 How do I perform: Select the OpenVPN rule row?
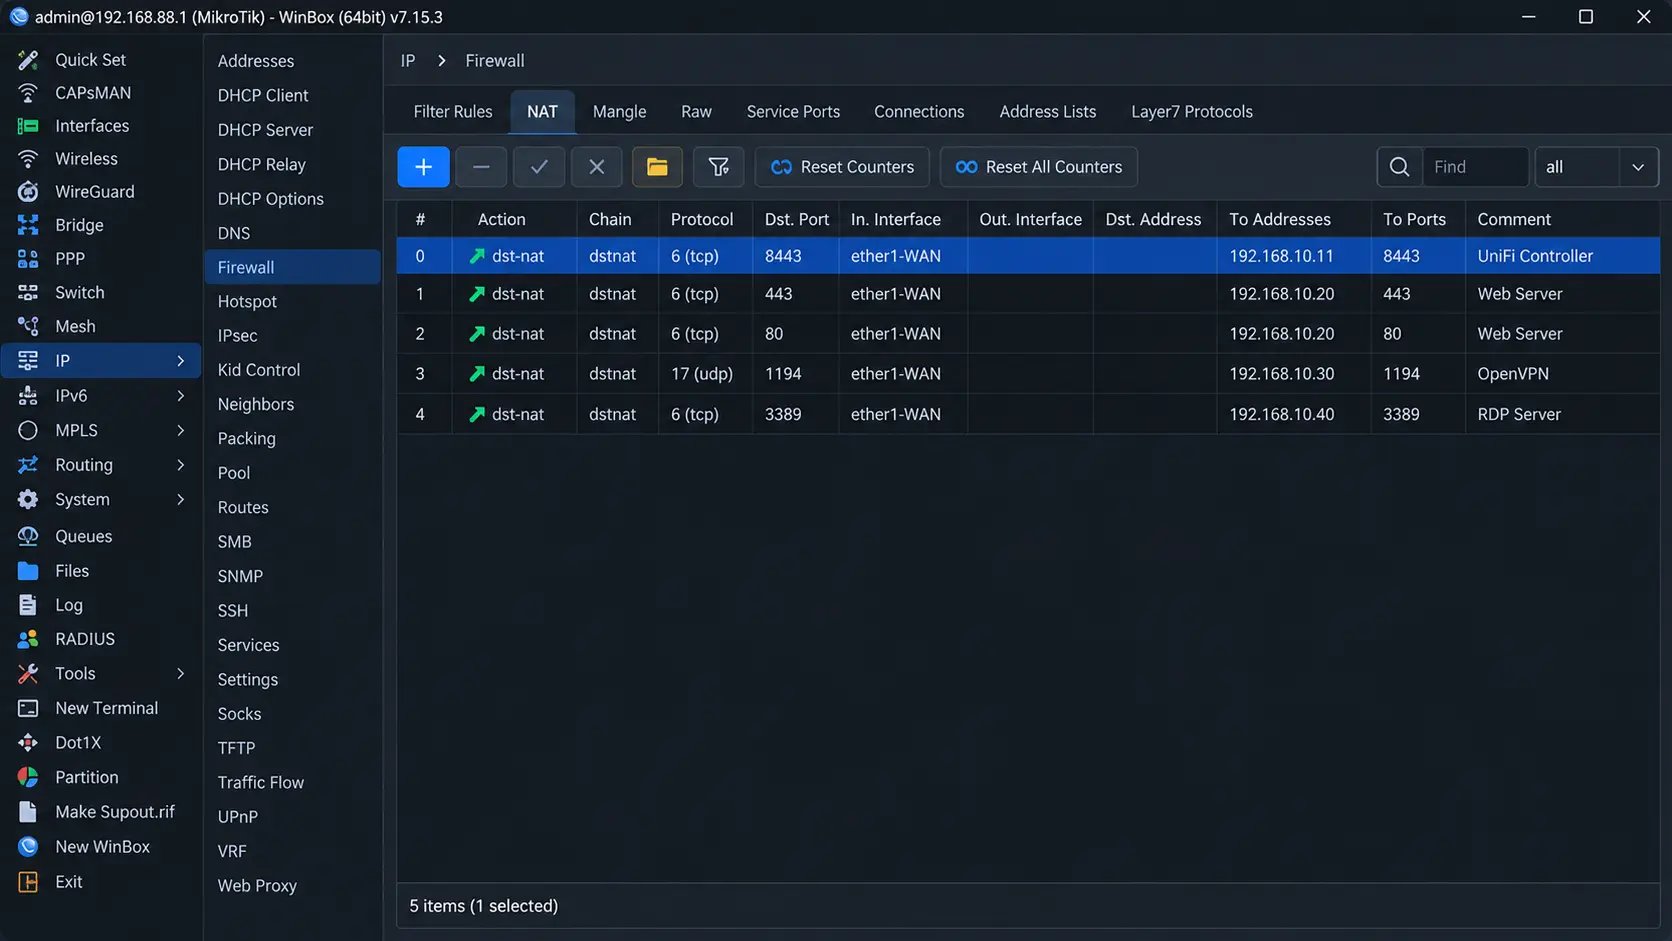point(1028,374)
